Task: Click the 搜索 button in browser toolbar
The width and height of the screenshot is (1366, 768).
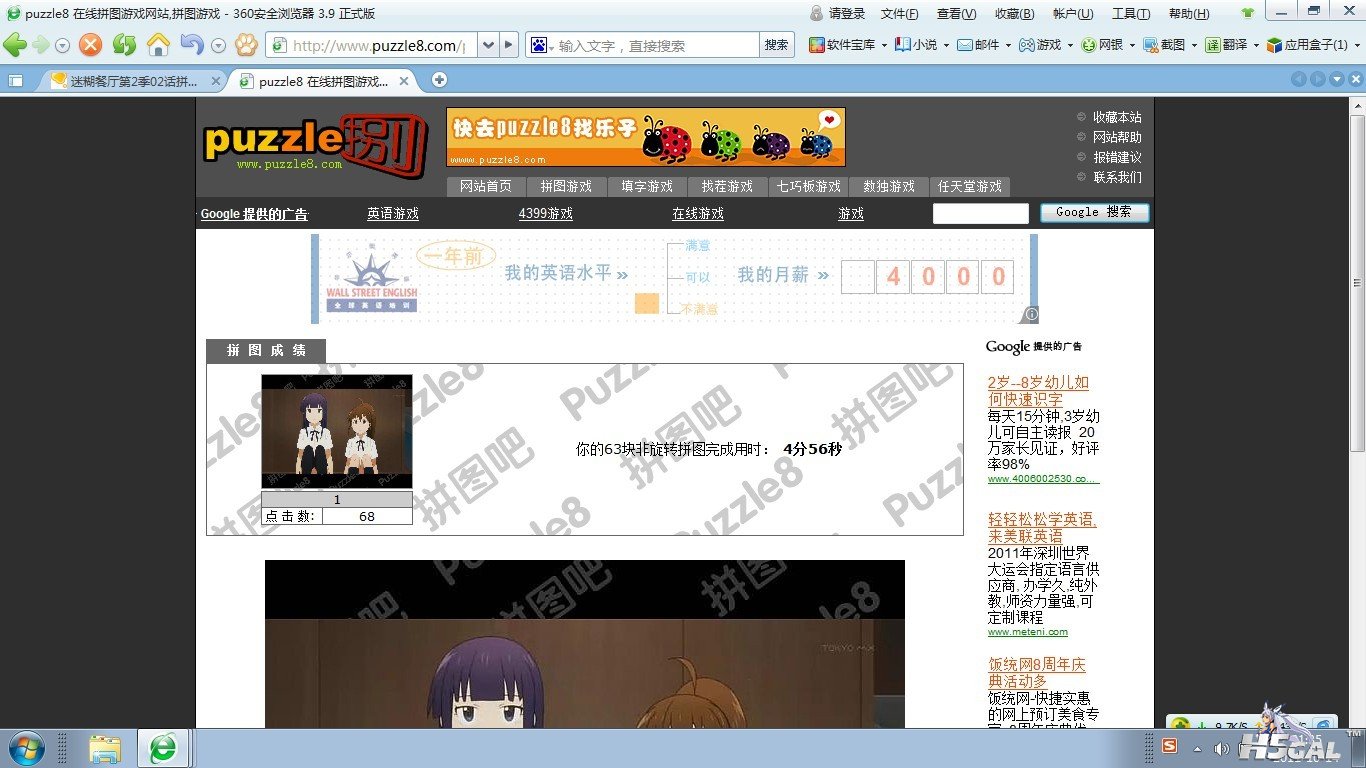Action: pyautogui.click(x=776, y=45)
